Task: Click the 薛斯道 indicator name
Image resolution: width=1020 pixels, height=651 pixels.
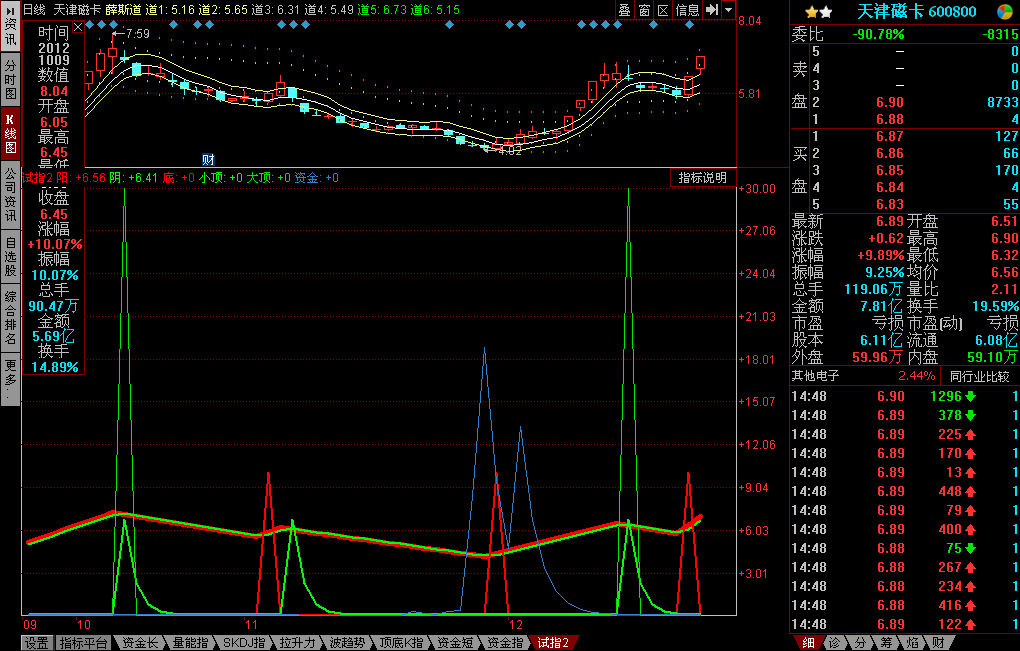Action: (x=123, y=10)
